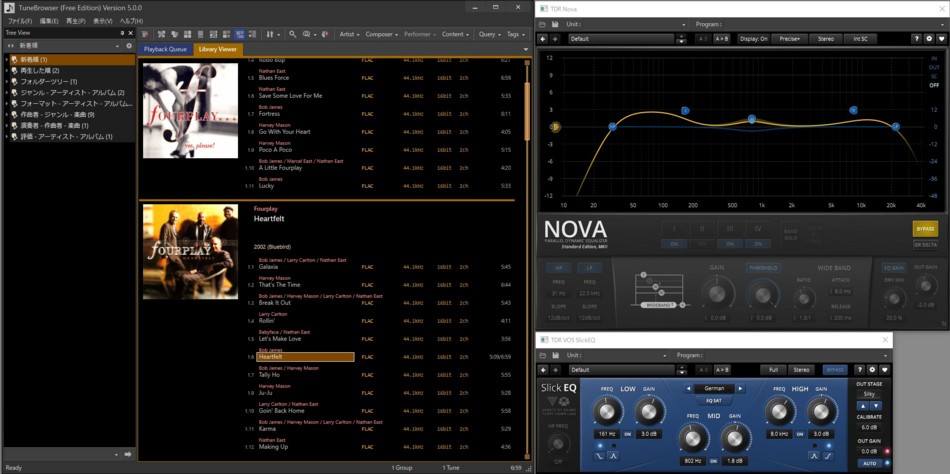
Task: Click the heart icon in SlickEQ
Action: coord(885,370)
